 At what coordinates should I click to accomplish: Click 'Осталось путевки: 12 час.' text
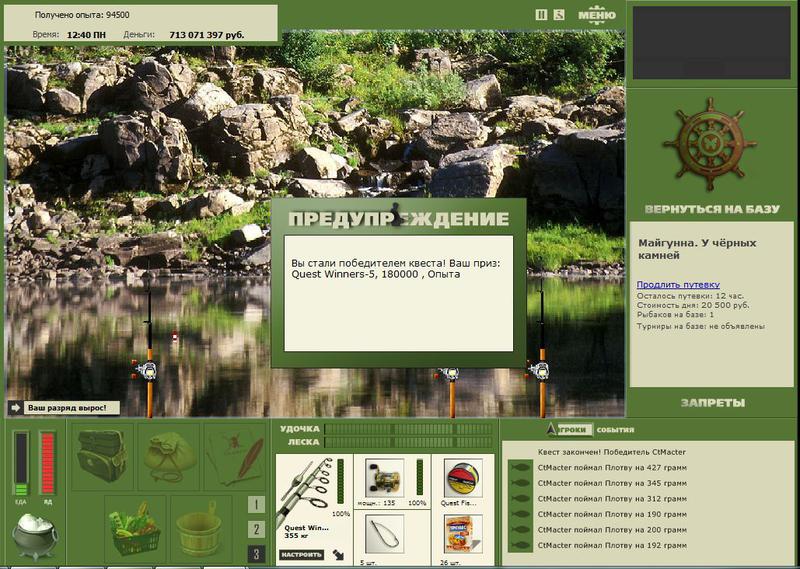pyautogui.click(x=690, y=296)
